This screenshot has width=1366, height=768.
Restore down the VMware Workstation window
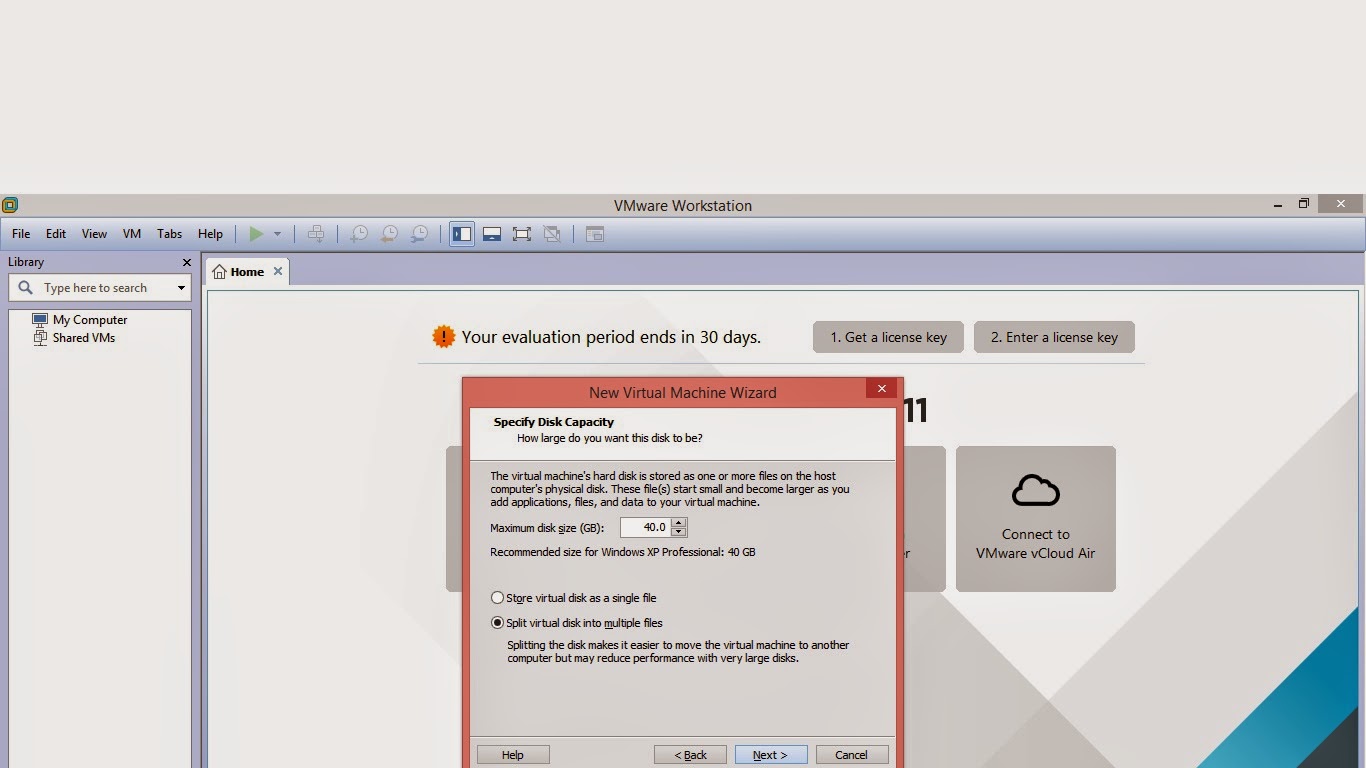(1304, 204)
